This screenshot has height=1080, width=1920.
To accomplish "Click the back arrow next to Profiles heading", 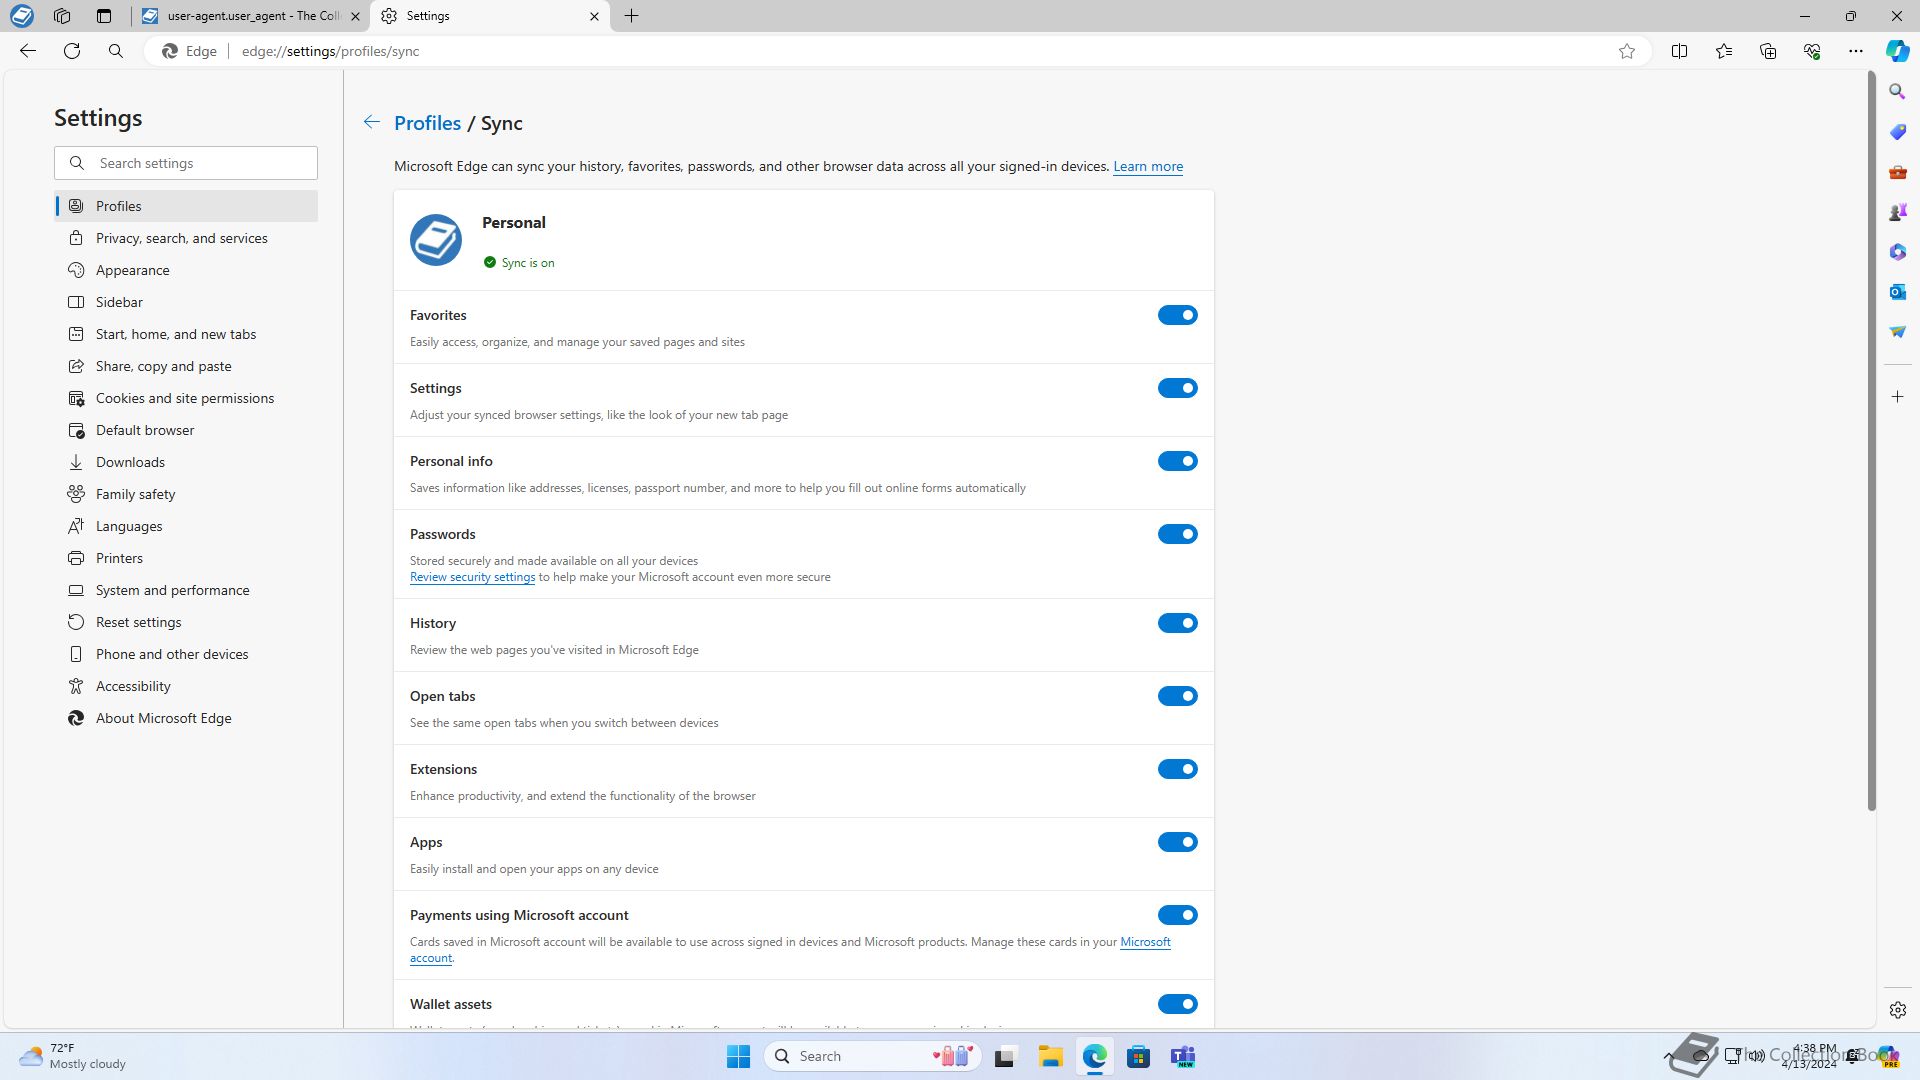I will pos(371,122).
